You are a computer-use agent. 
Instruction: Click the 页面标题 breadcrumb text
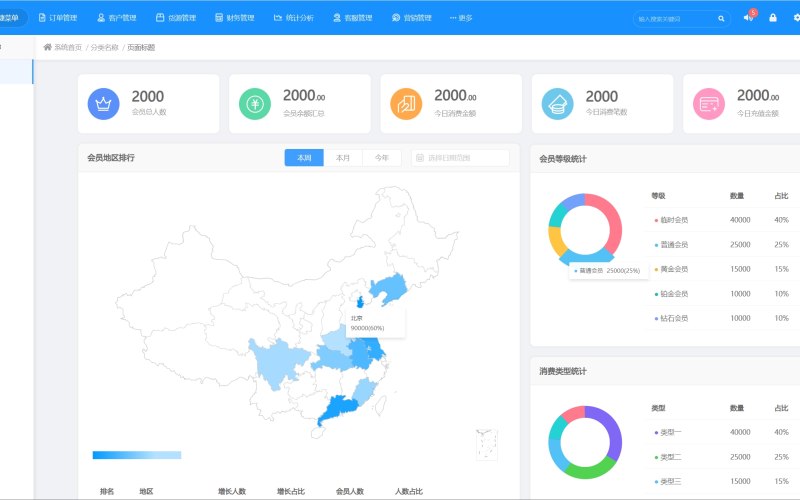(141, 47)
